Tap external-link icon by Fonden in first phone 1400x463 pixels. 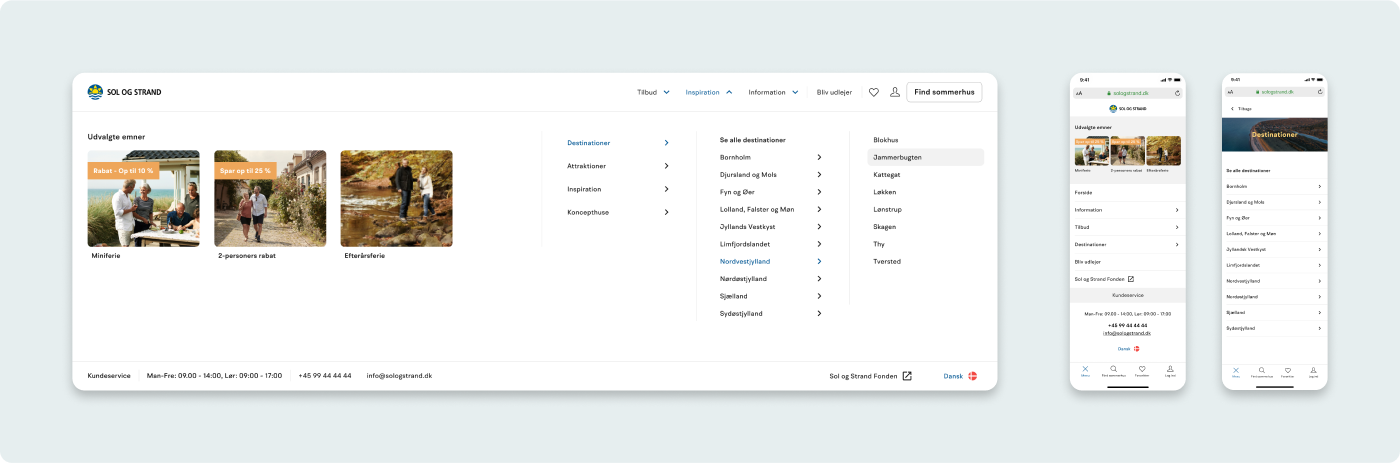pyautogui.click(x=1131, y=279)
